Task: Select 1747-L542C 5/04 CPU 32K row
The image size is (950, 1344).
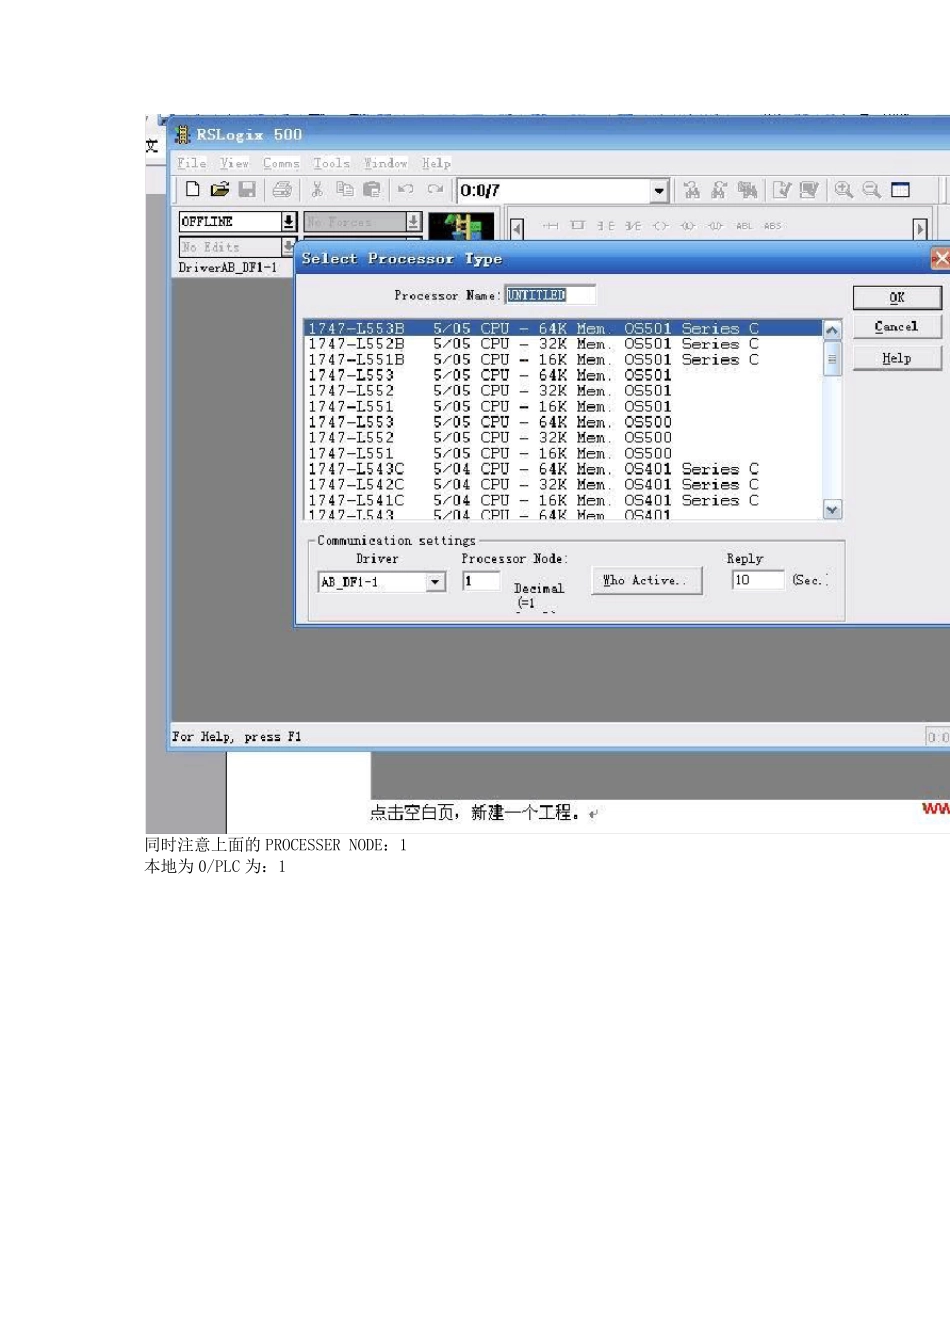Action: point(562,484)
